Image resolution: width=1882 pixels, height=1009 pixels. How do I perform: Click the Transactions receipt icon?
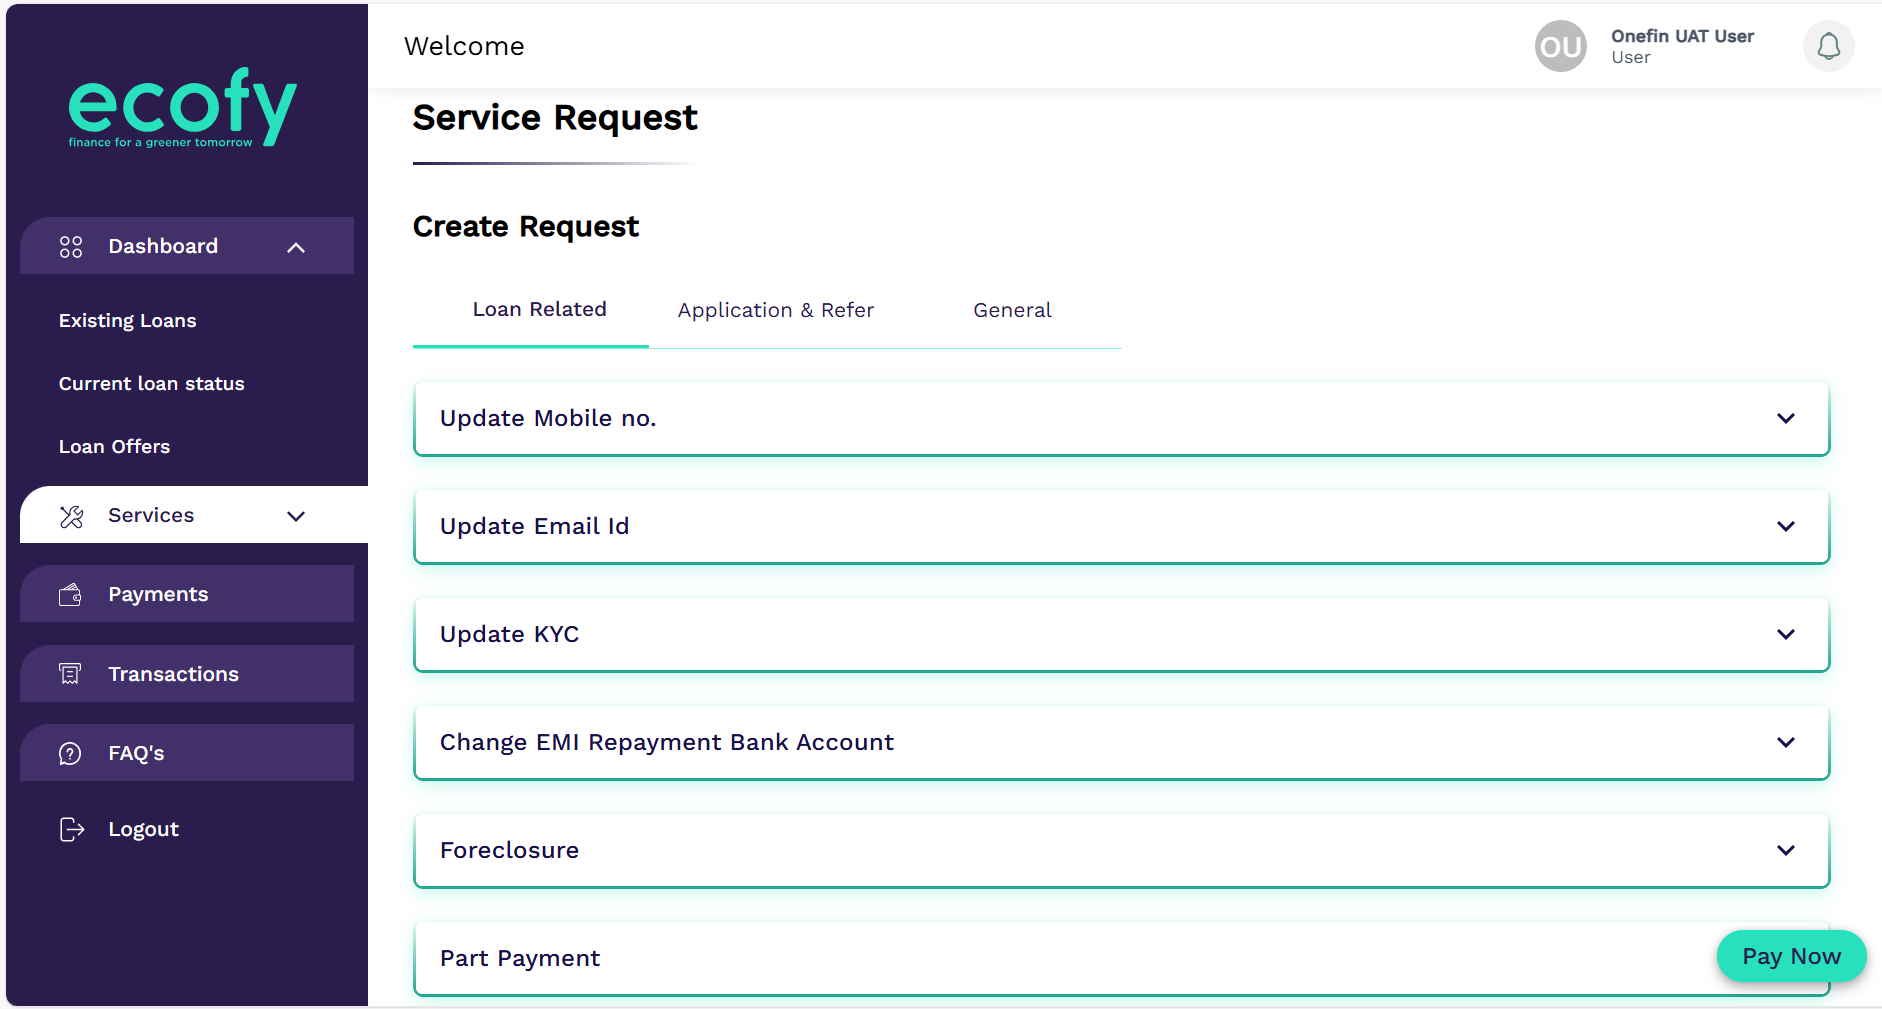71,674
